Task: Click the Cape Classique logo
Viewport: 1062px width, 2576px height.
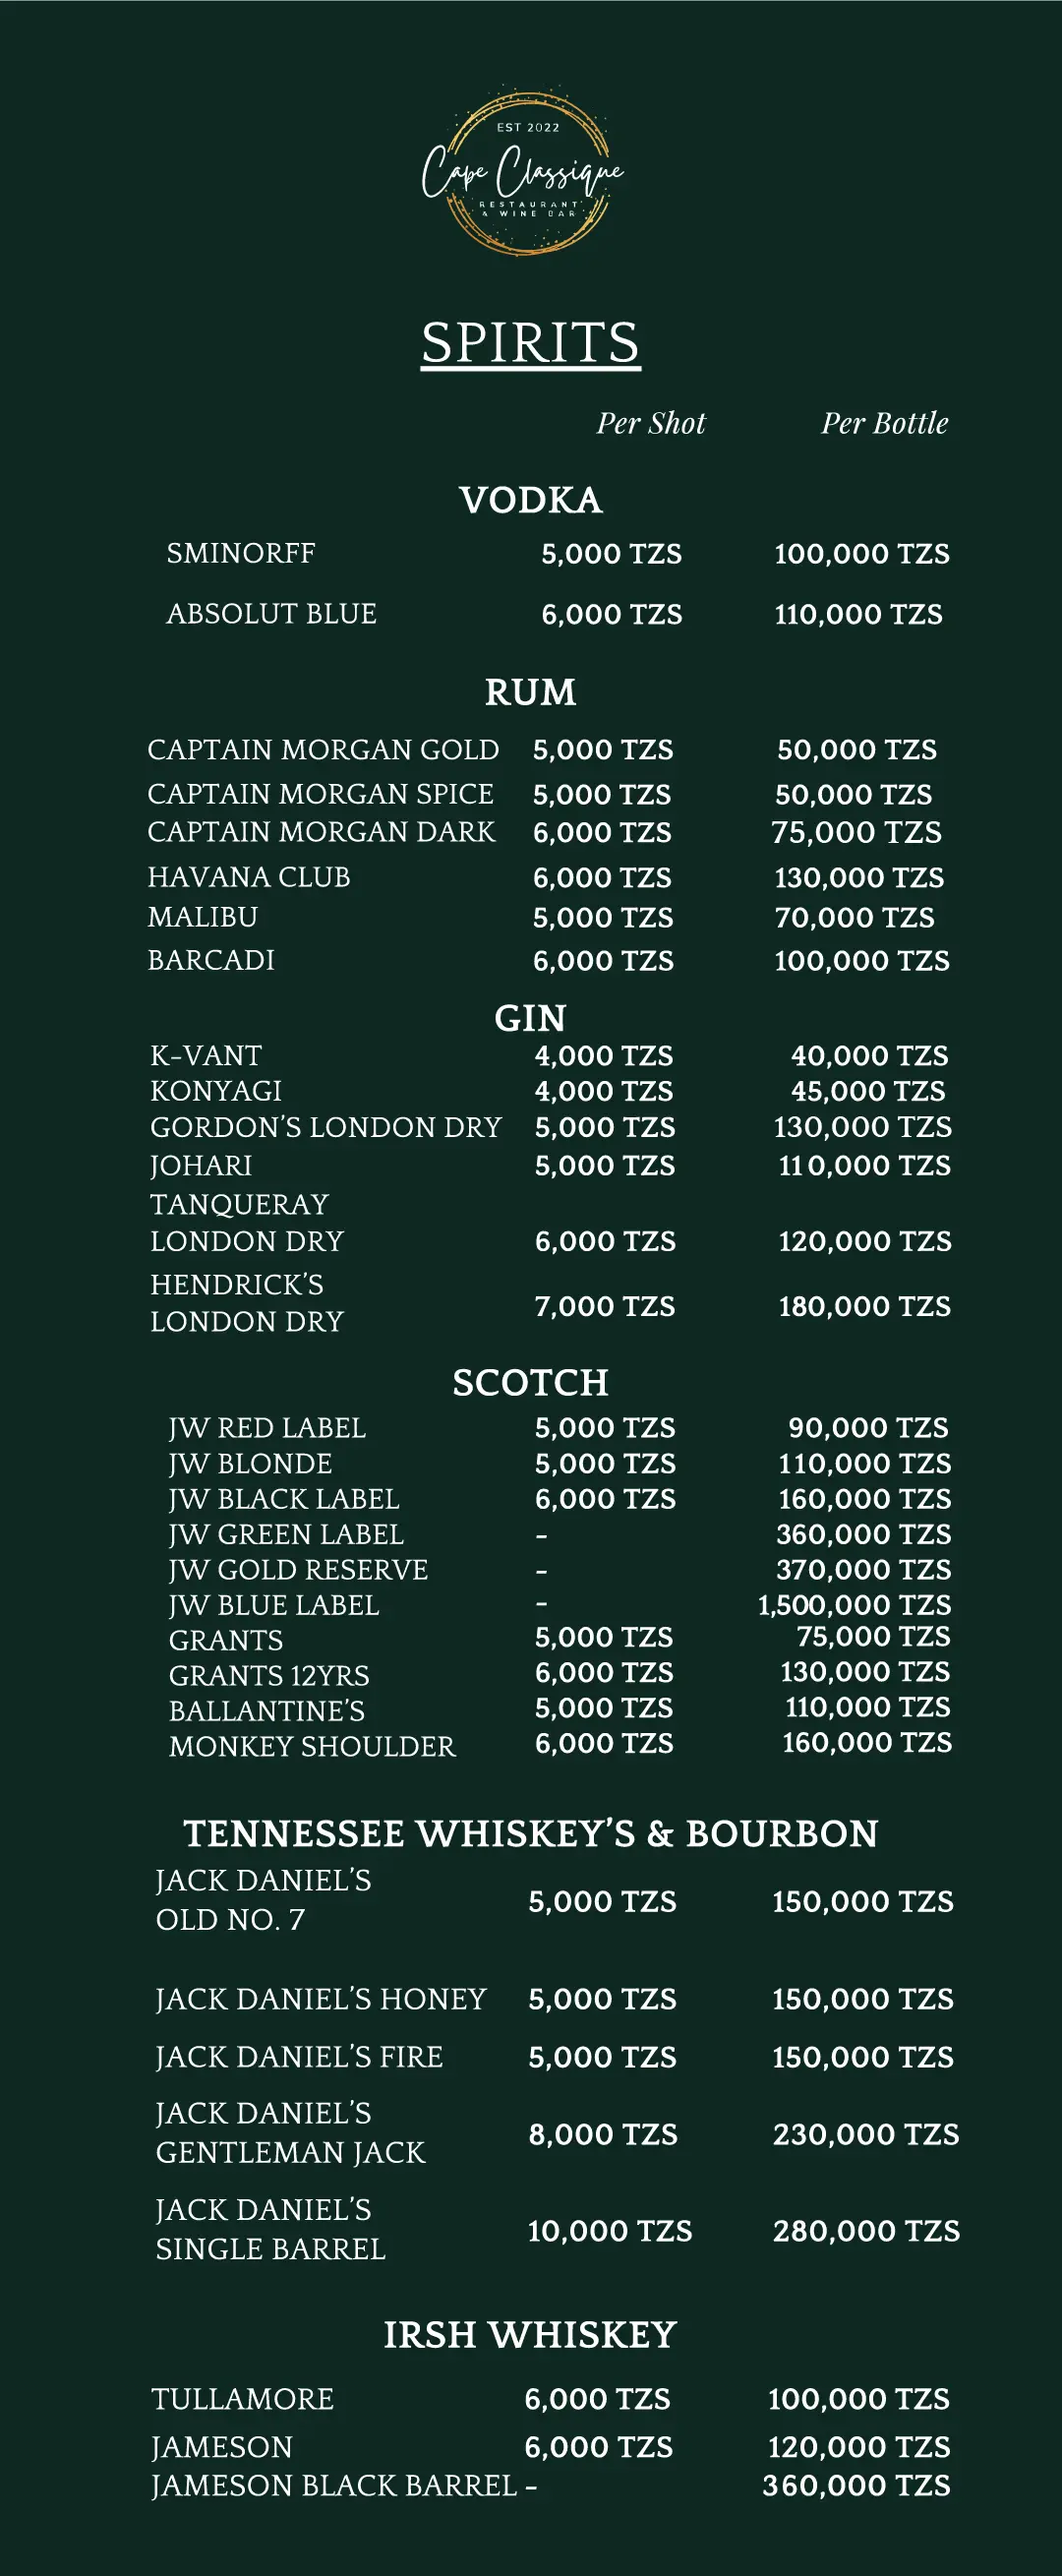Action: 525,172
